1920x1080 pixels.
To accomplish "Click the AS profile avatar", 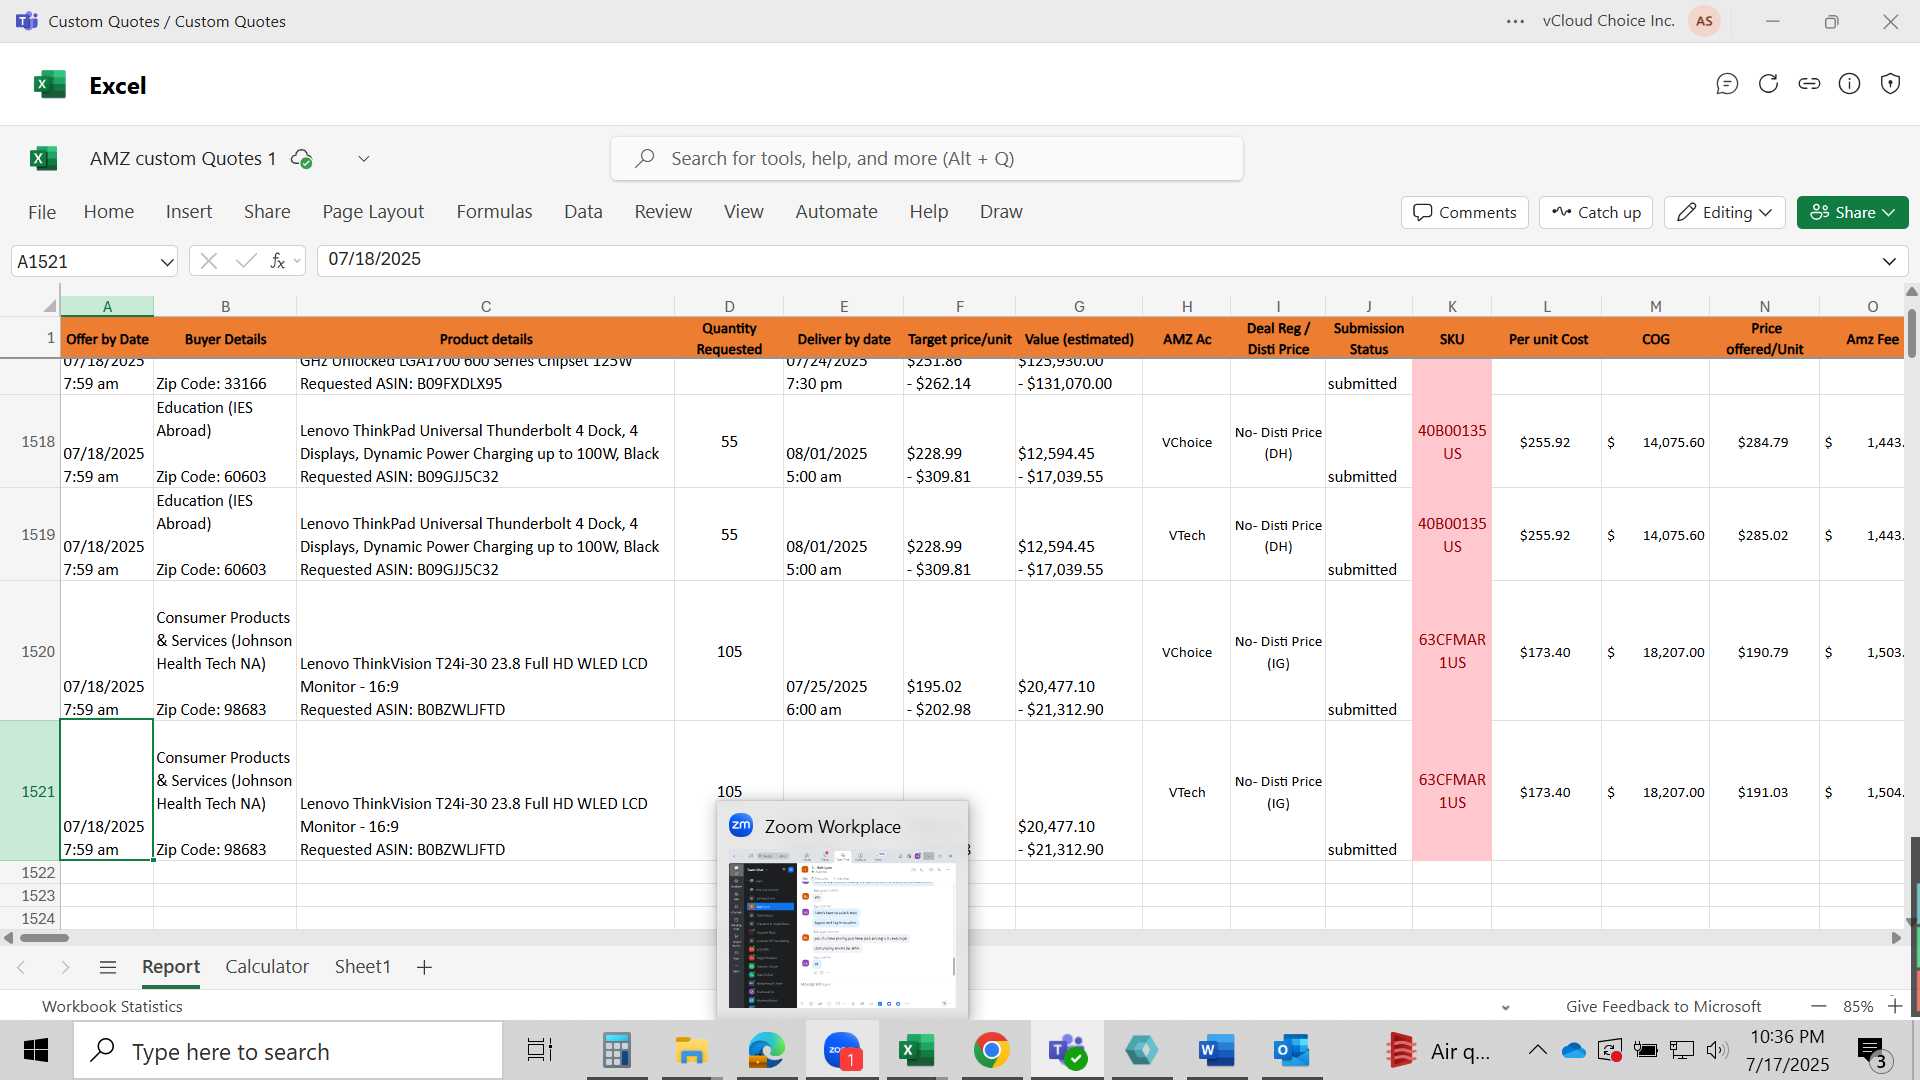I will 1704,21.
